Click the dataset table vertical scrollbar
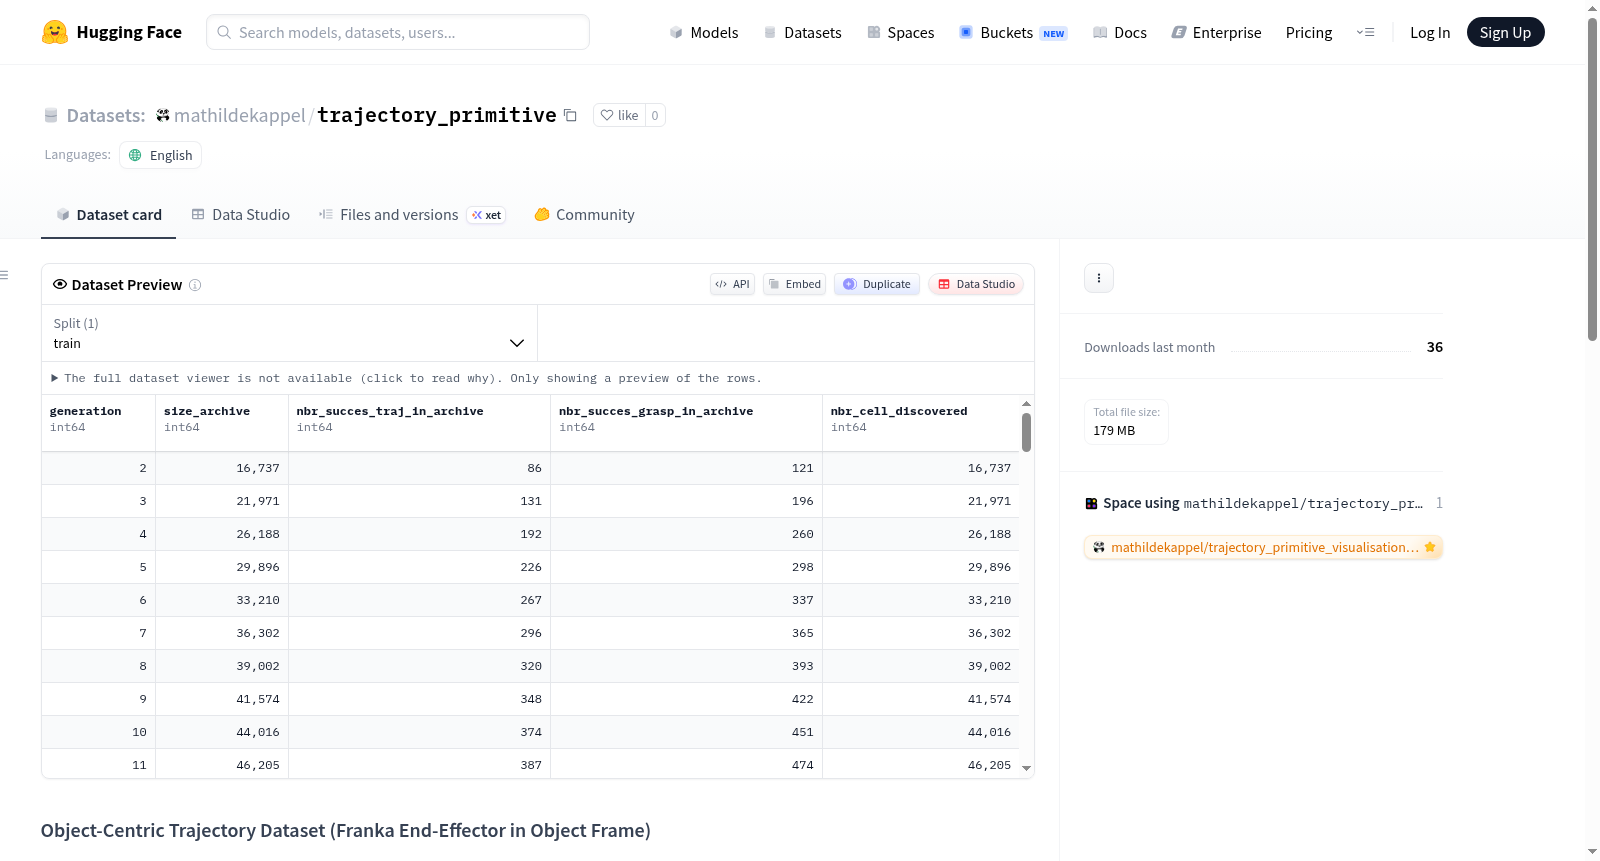This screenshot has width=1600, height=861. click(x=1026, y=433)
